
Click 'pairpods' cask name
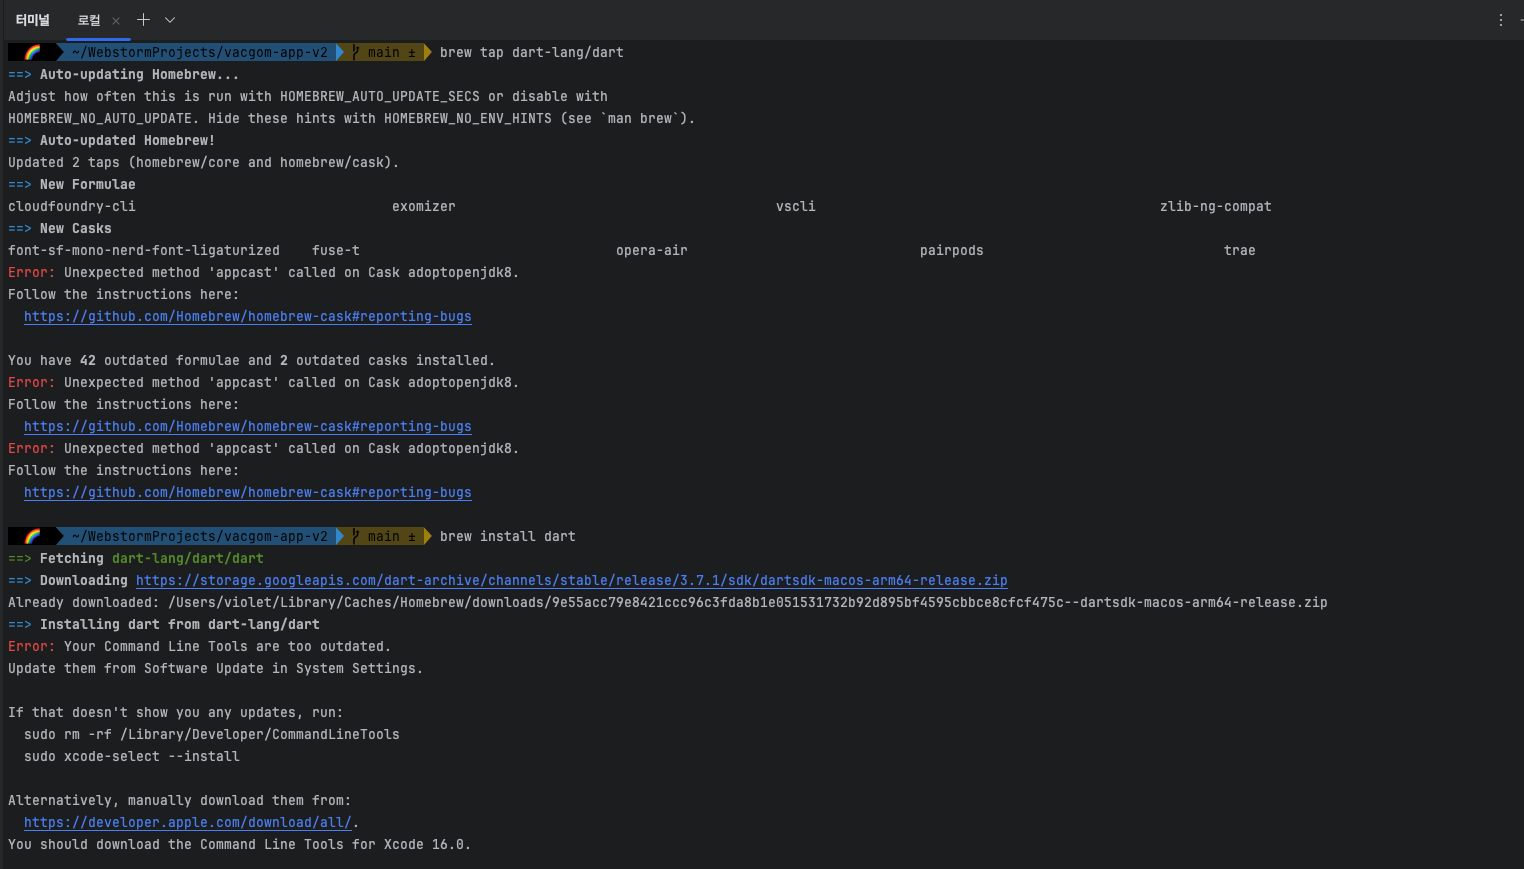tap(952, 251)
